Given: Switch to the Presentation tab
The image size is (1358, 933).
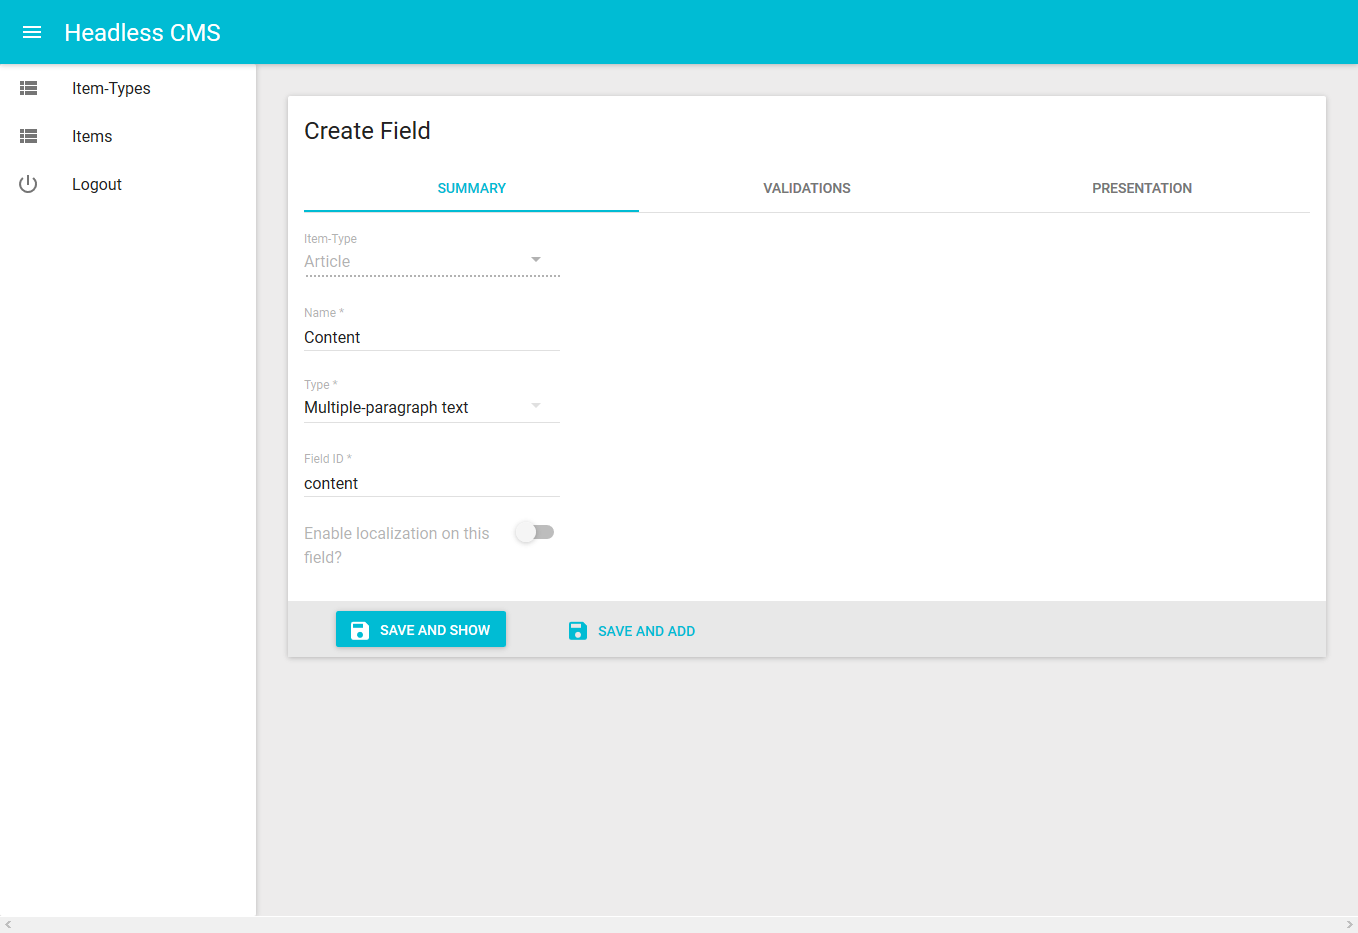Looking at the screenshot, I should tap(1142, 188).
